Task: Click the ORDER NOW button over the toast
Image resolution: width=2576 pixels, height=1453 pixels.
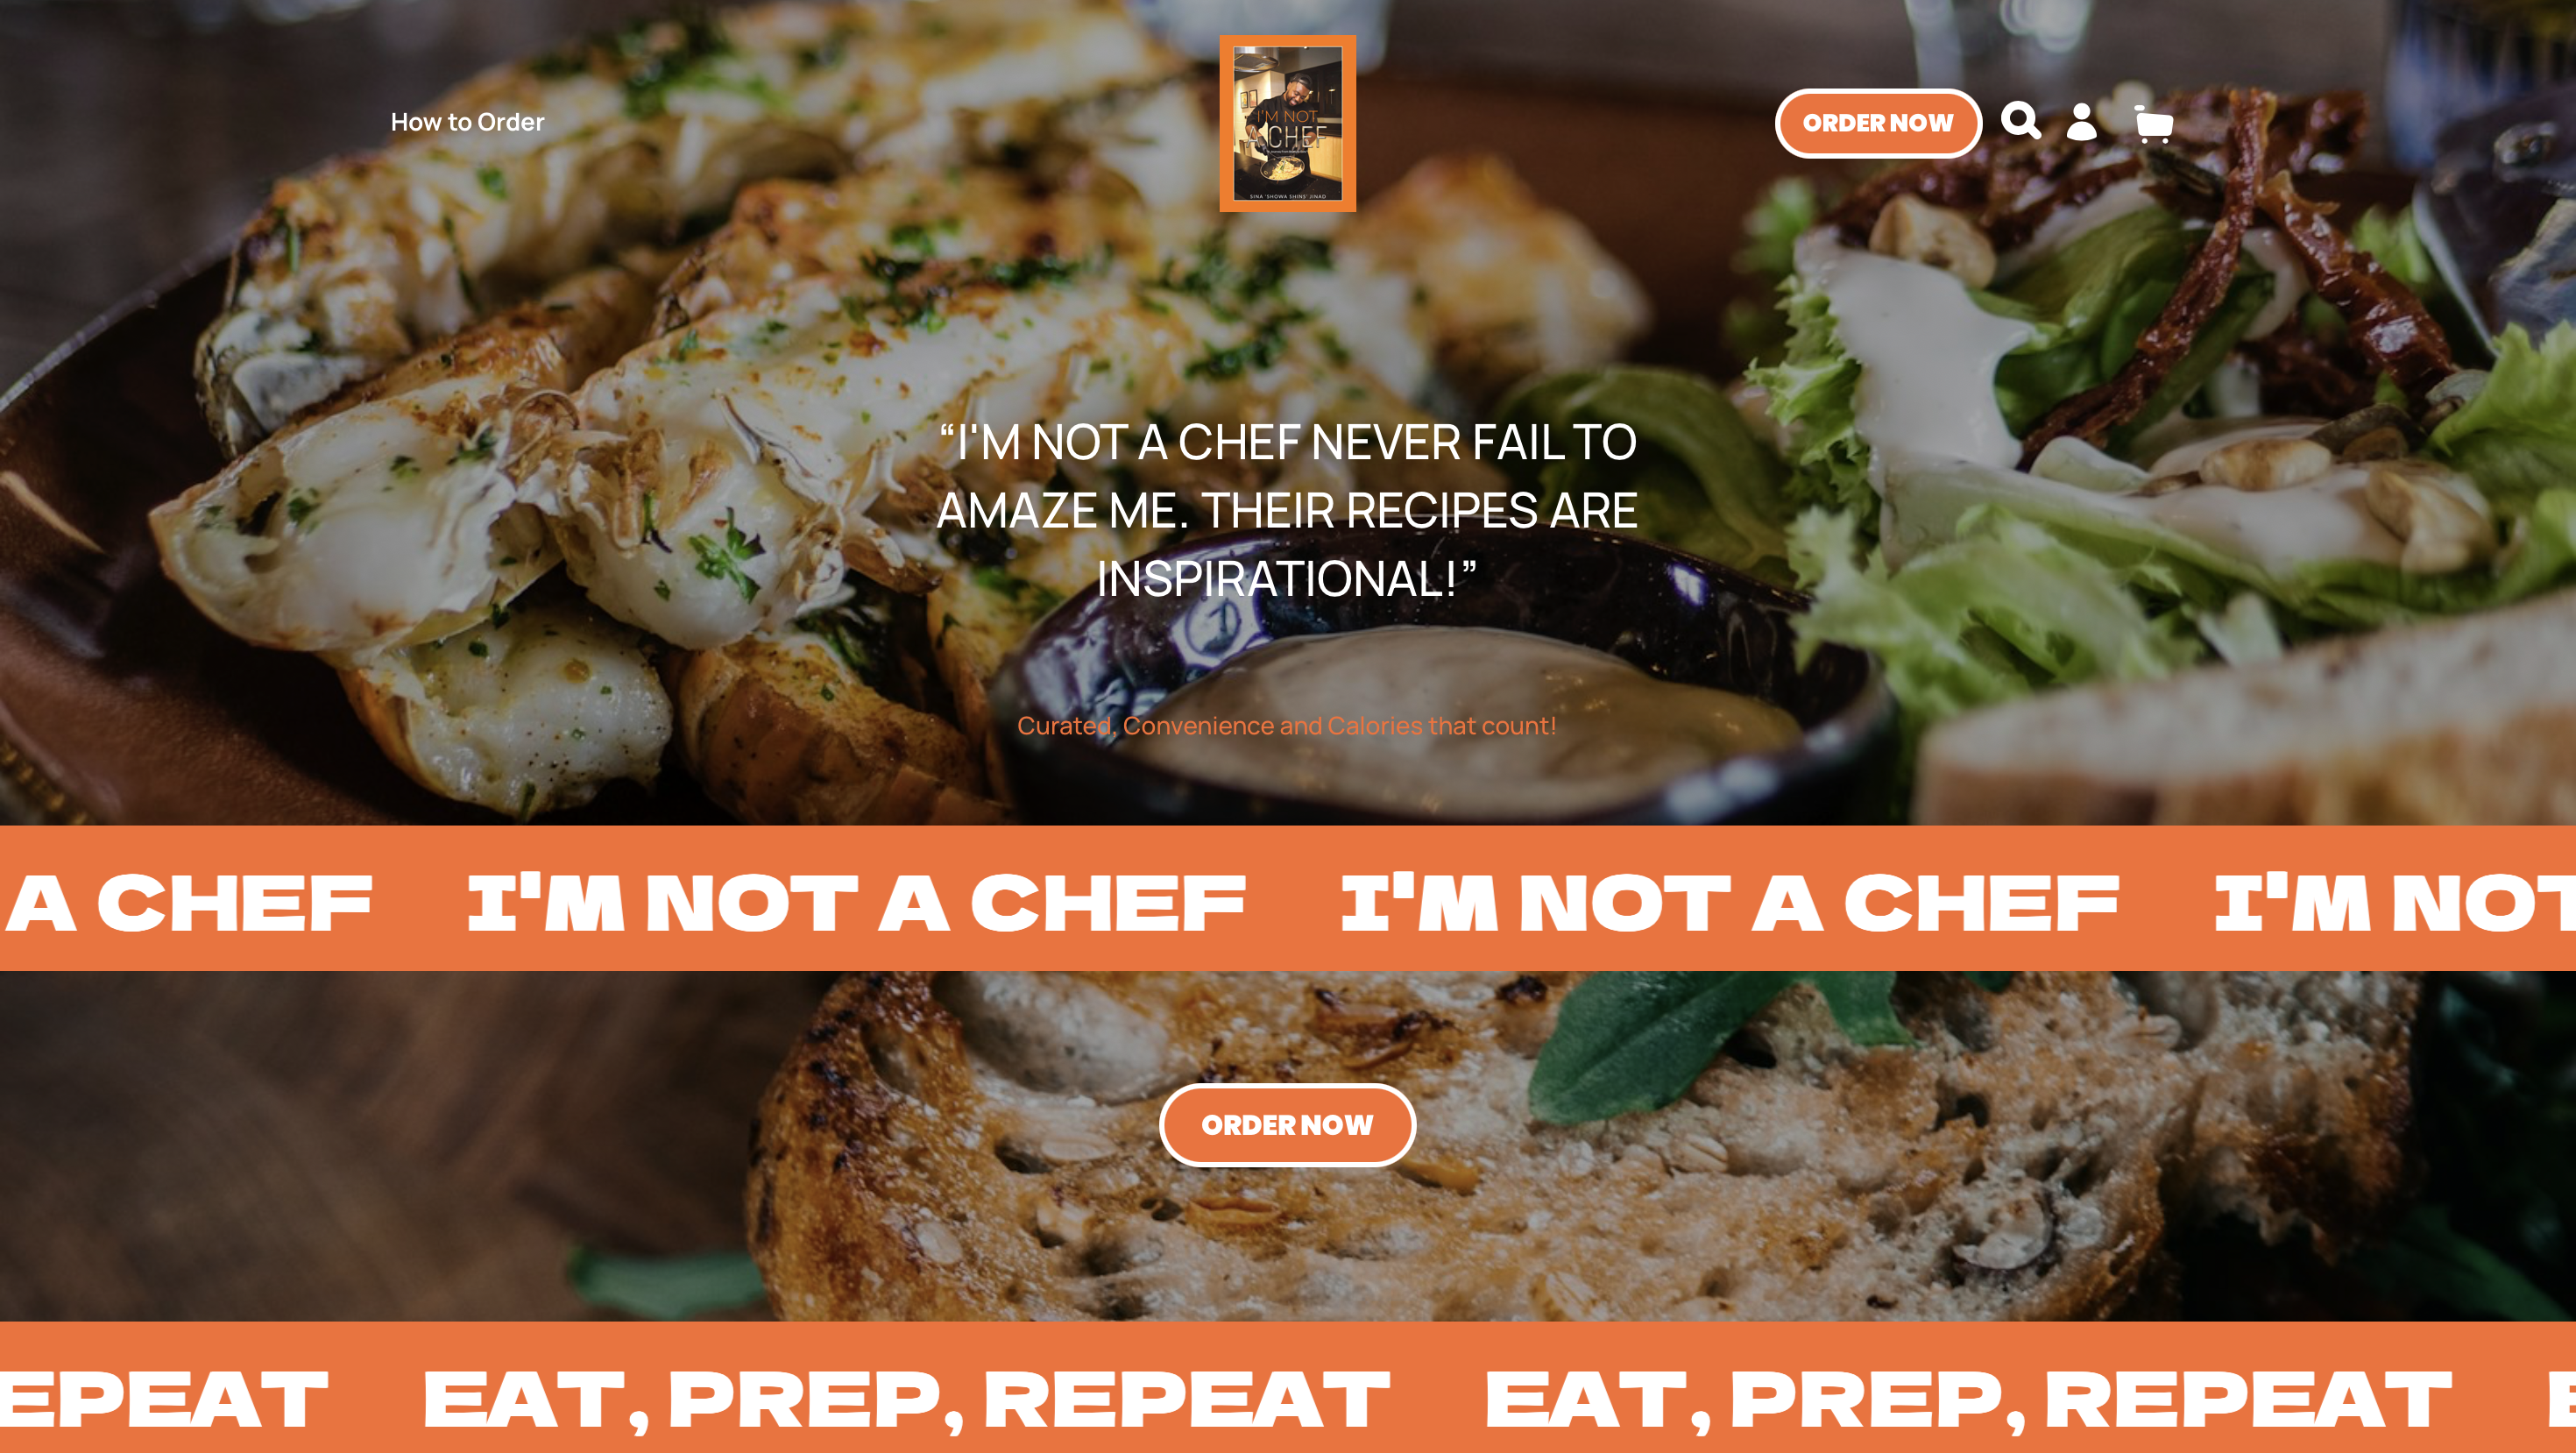Action: coord(1287,1125)
